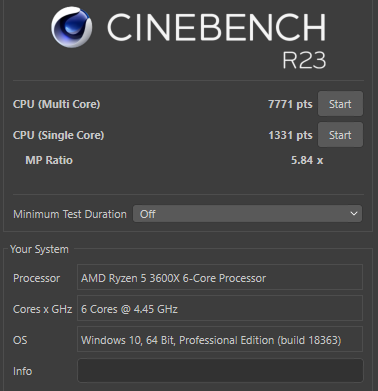The width and height of the screenshot is (378, 391).
Task: Click the 1331 pts single core score
Action: pos(290,135)
